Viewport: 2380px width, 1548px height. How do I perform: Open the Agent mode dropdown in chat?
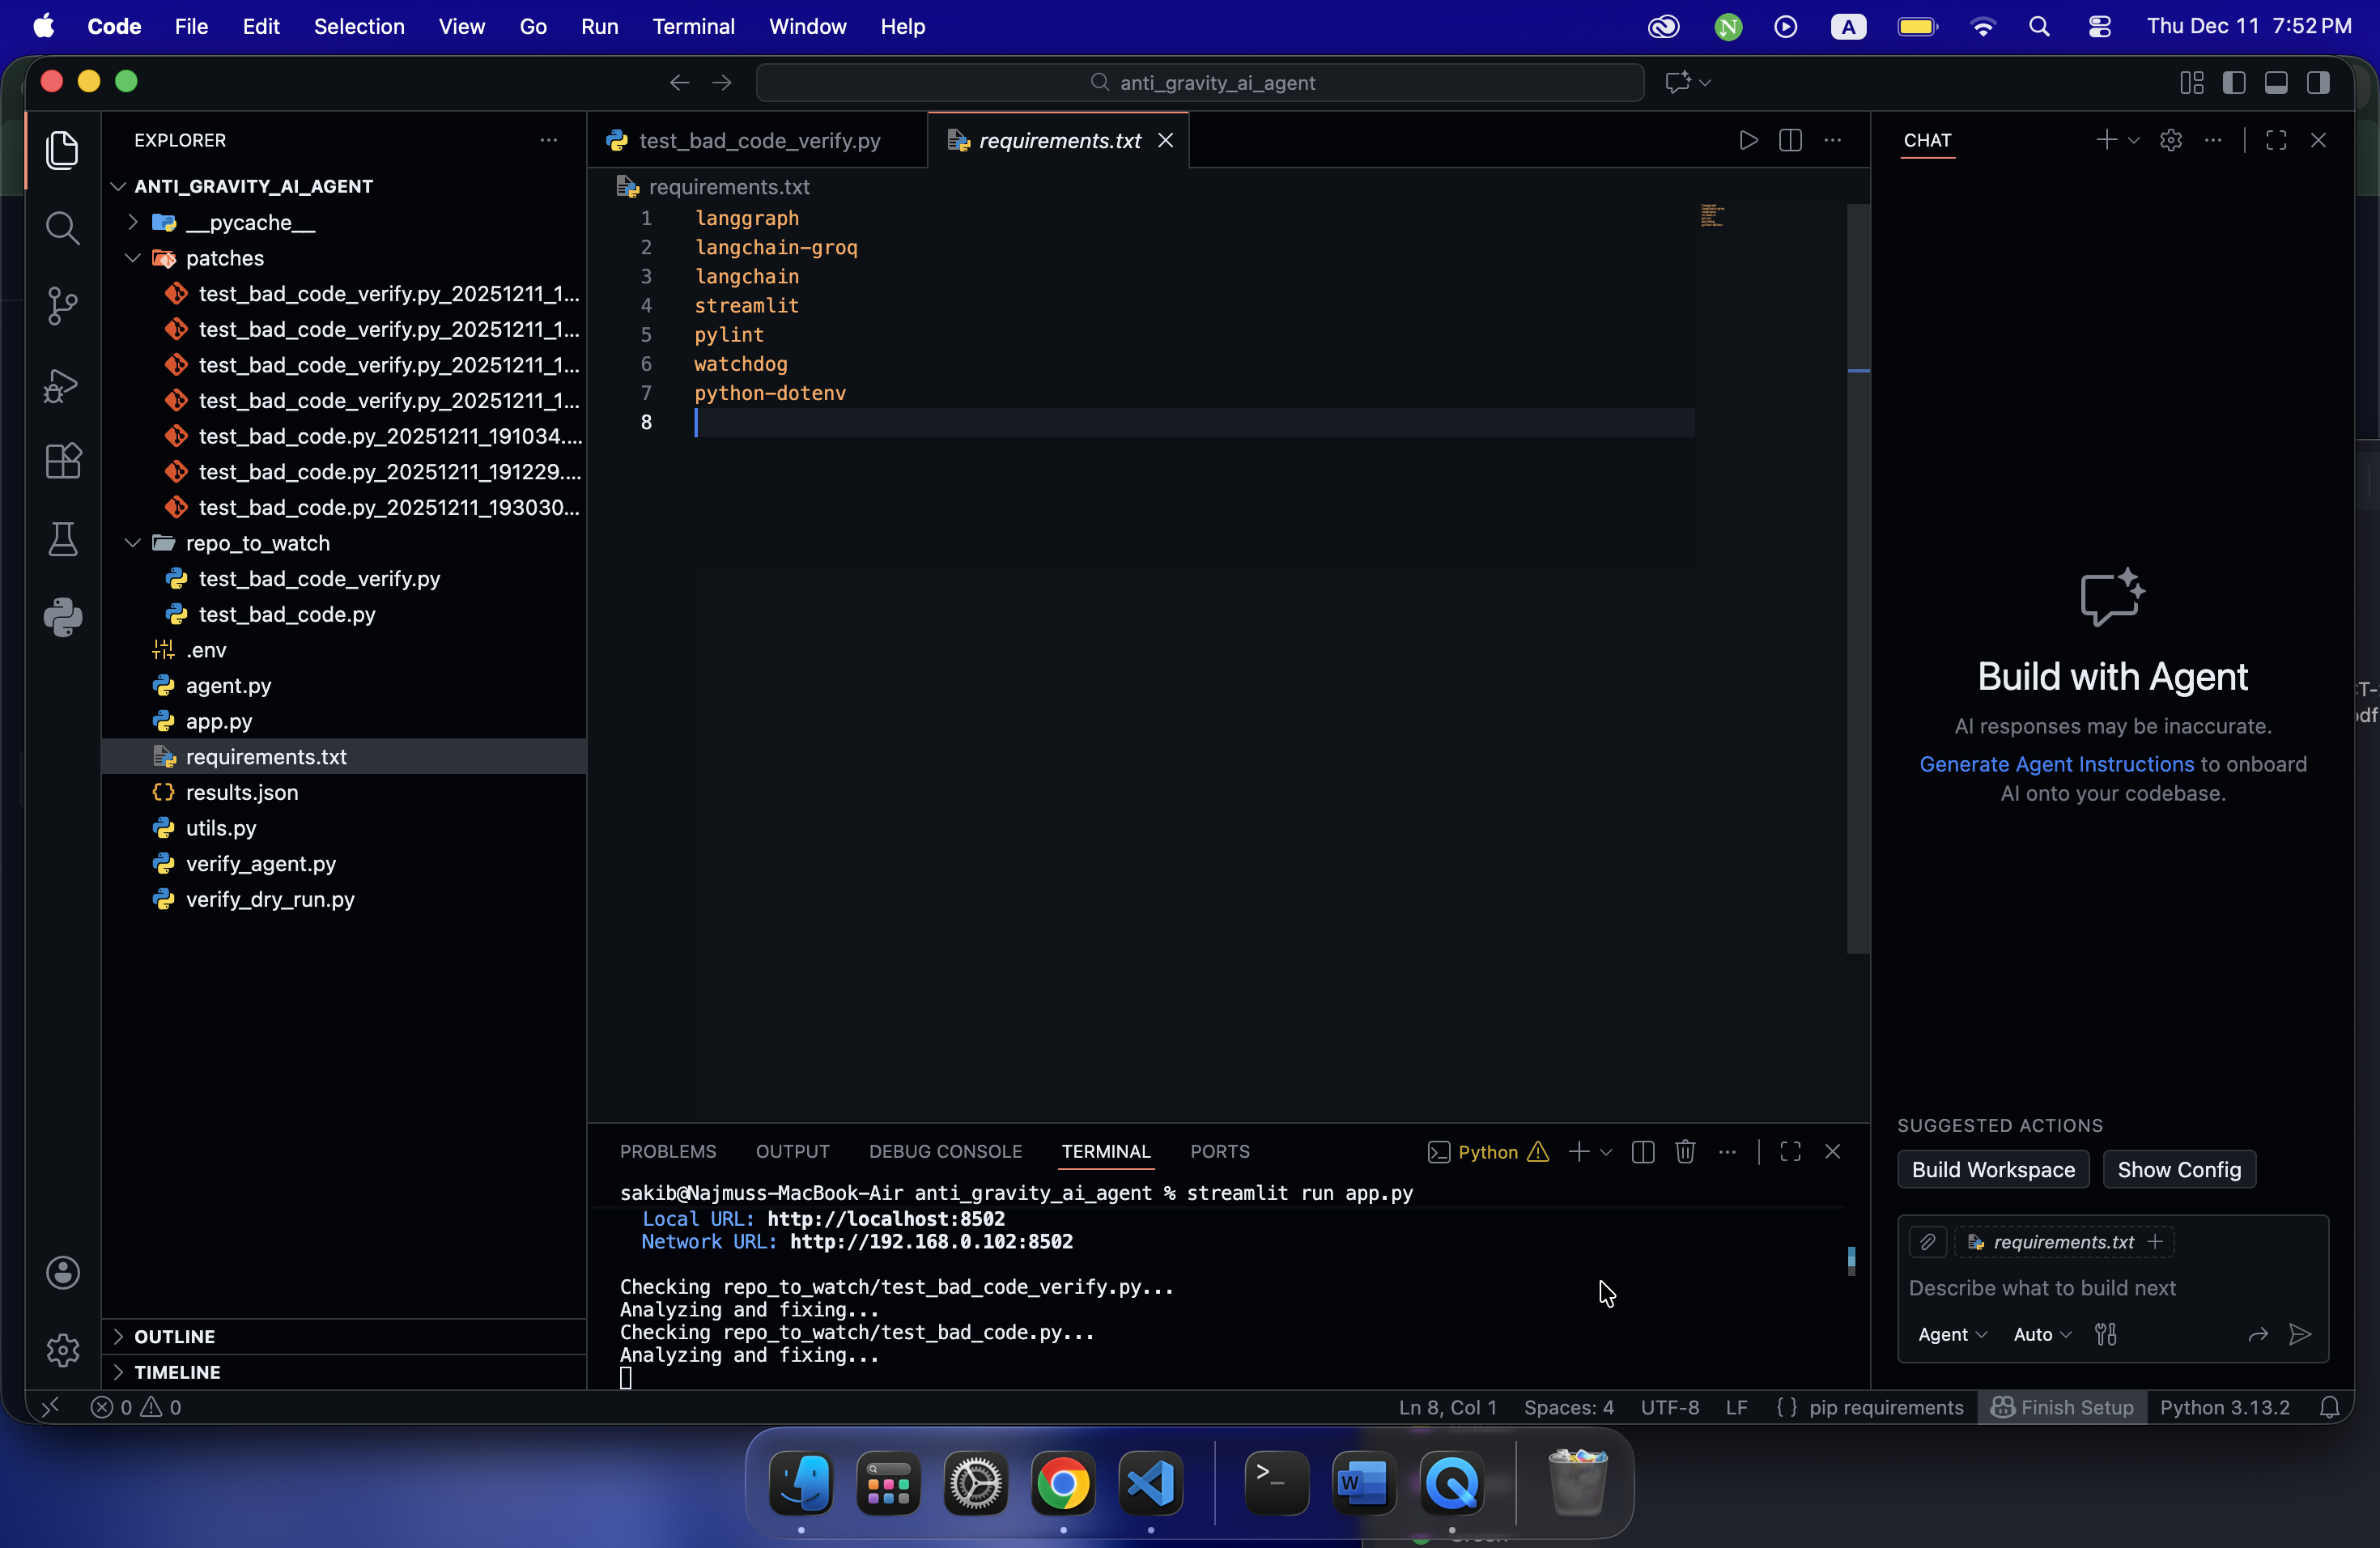point(1952,1334)
